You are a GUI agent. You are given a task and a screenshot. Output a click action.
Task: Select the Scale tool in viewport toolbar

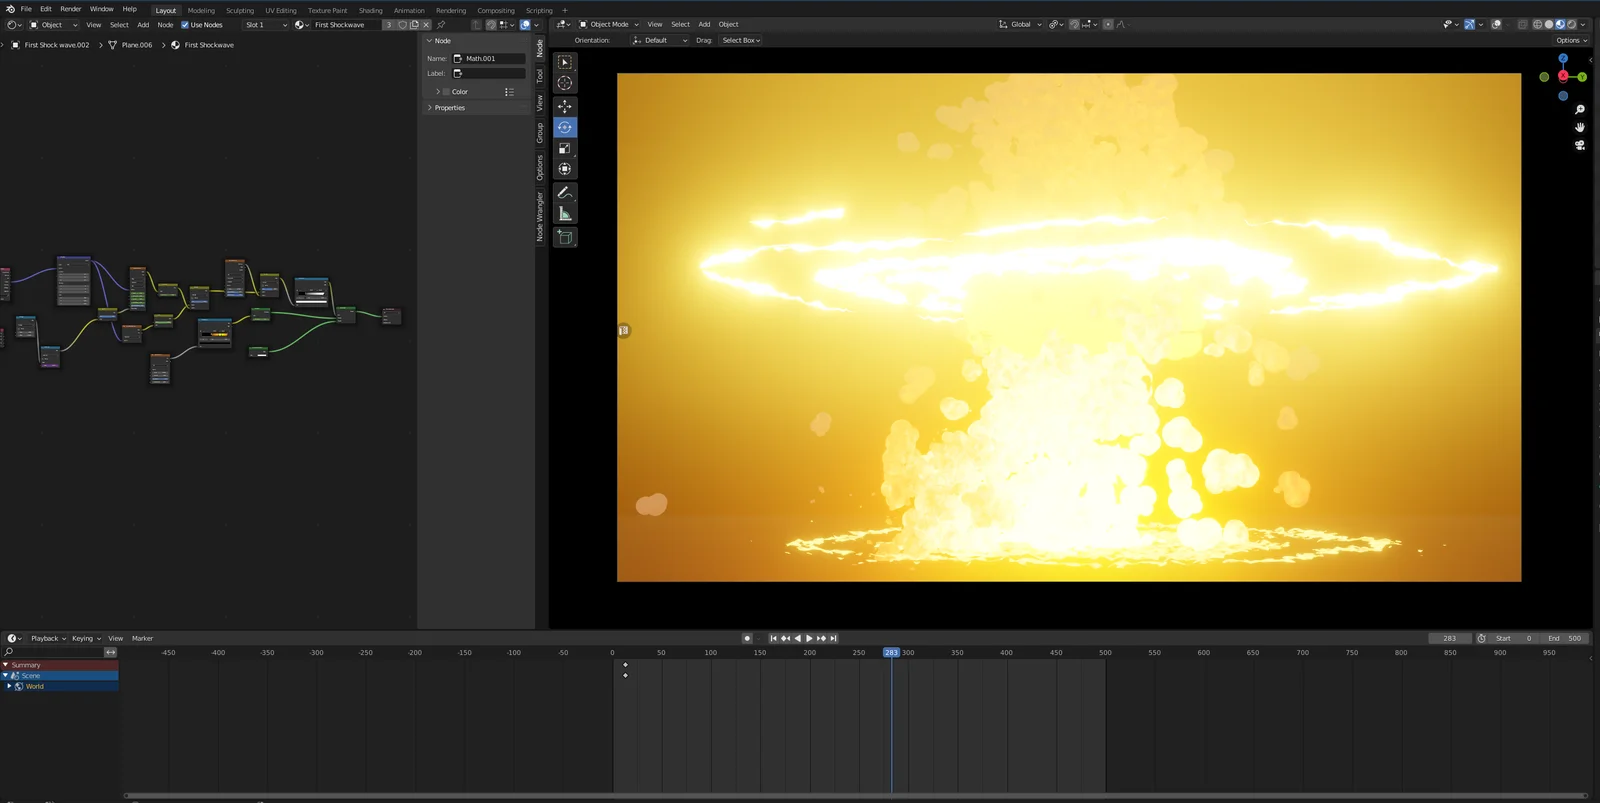pos(565,148)
